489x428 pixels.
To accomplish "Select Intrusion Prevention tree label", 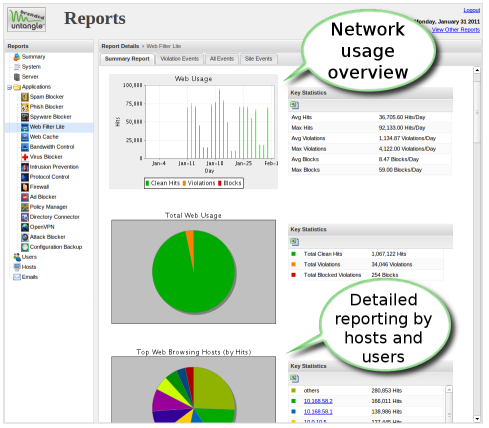I will click(54, 167).
